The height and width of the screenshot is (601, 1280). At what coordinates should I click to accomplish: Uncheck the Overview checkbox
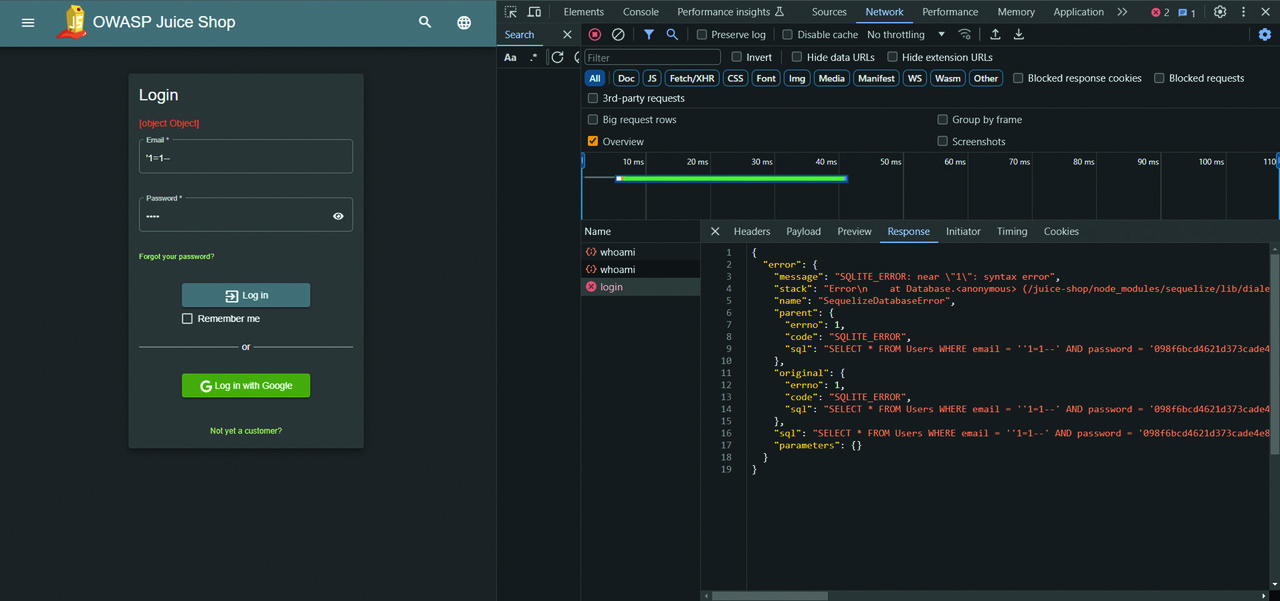(x=593, y=141)
